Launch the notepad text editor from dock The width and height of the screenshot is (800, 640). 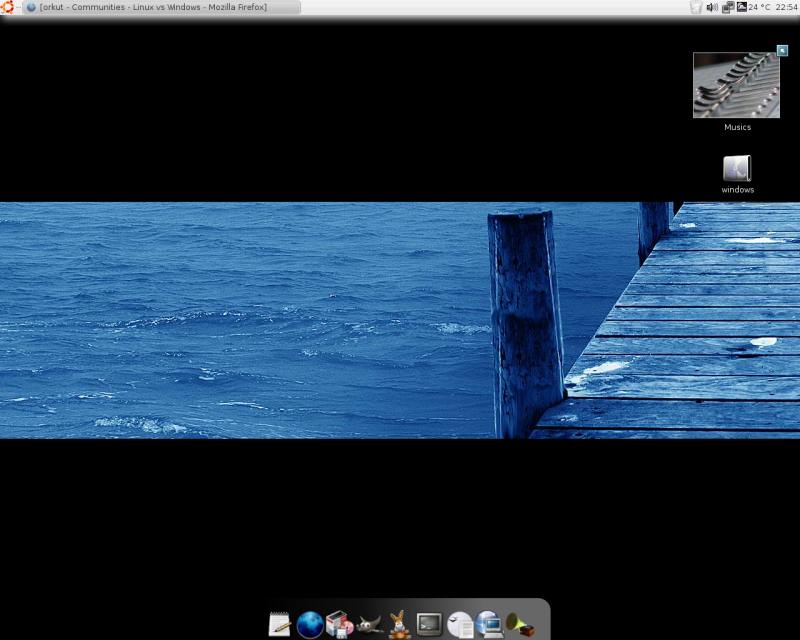click(x=279, y=624)
